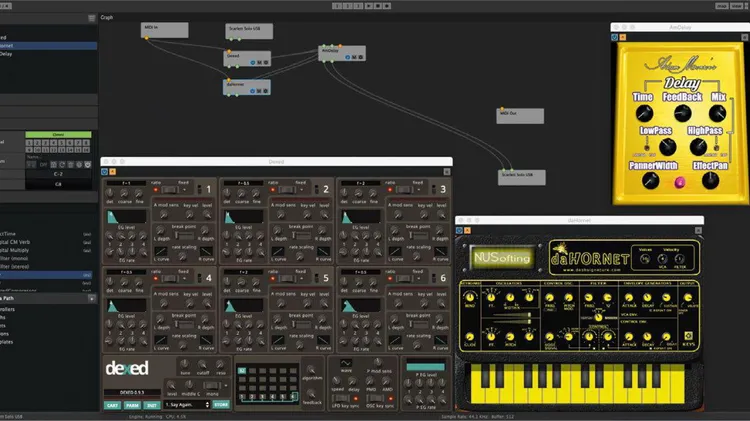Mute the daHornet graph node
750x421 pixels.
pyautogui.click(x=259, y=91)
